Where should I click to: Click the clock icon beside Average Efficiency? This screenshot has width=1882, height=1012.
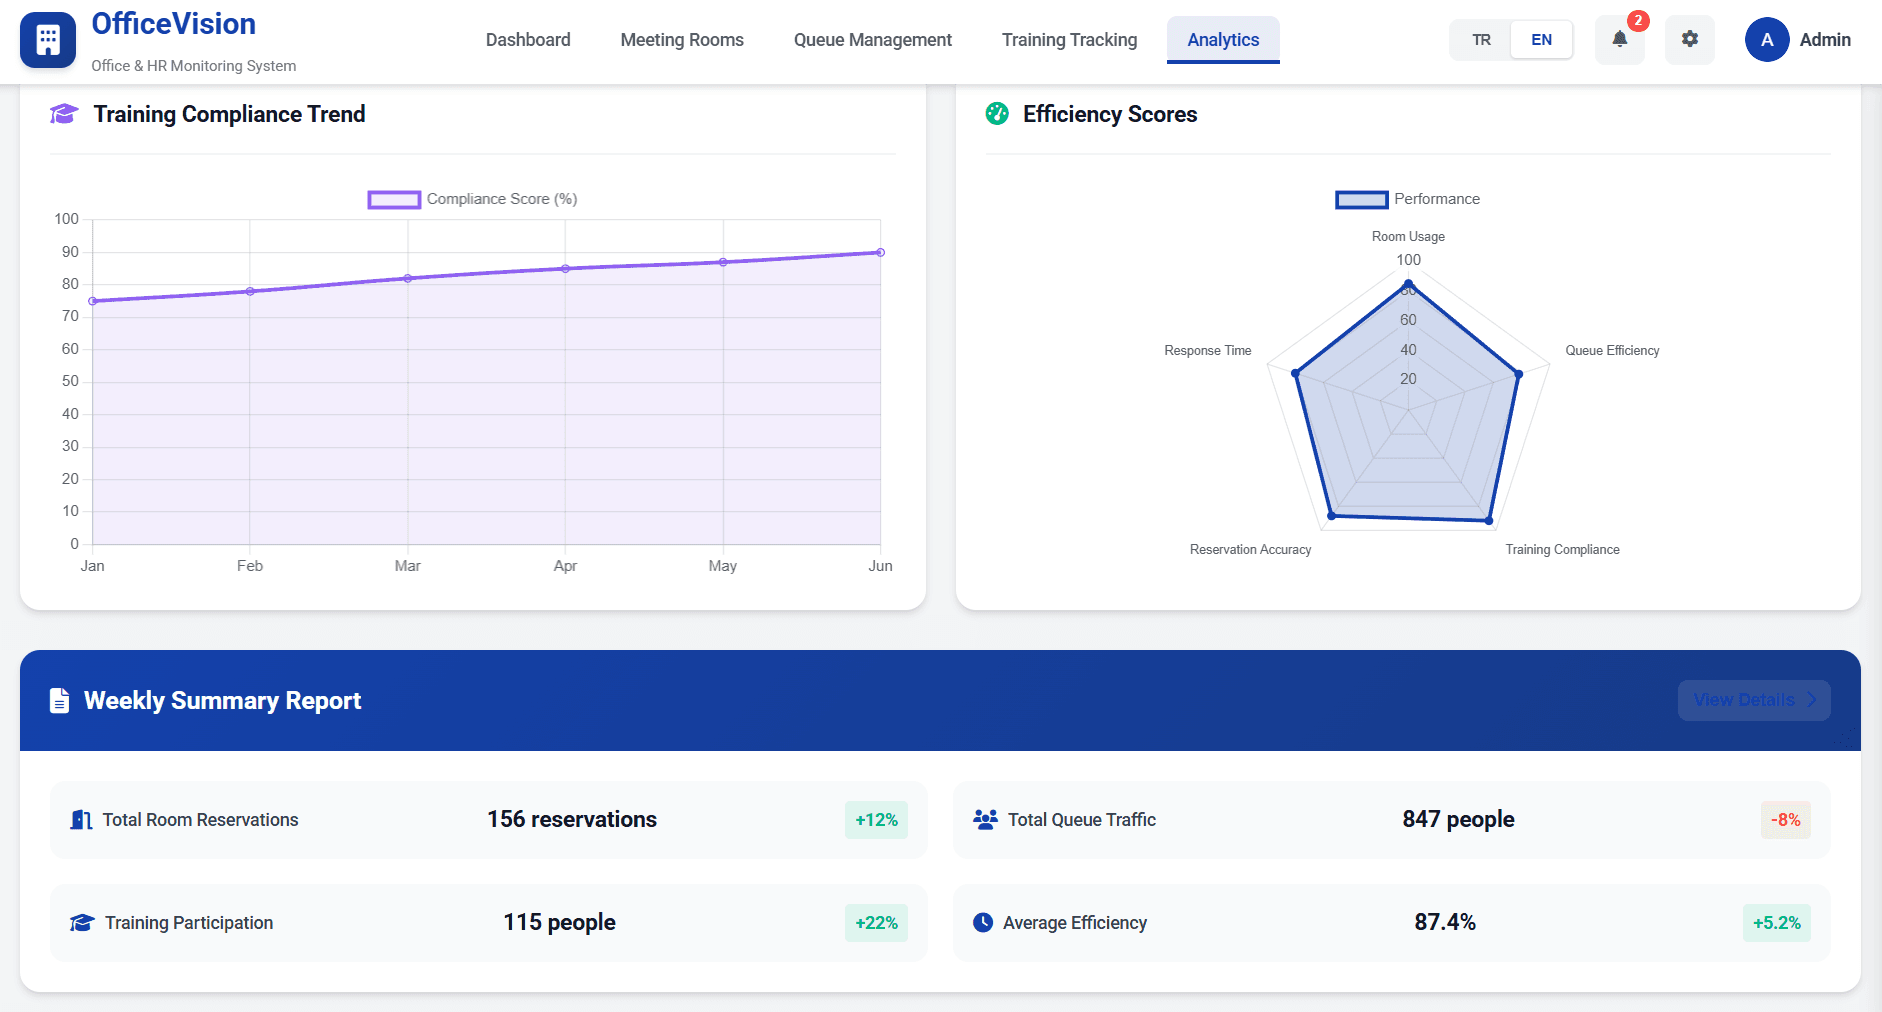pyautogui.click(x=983, y=923)
